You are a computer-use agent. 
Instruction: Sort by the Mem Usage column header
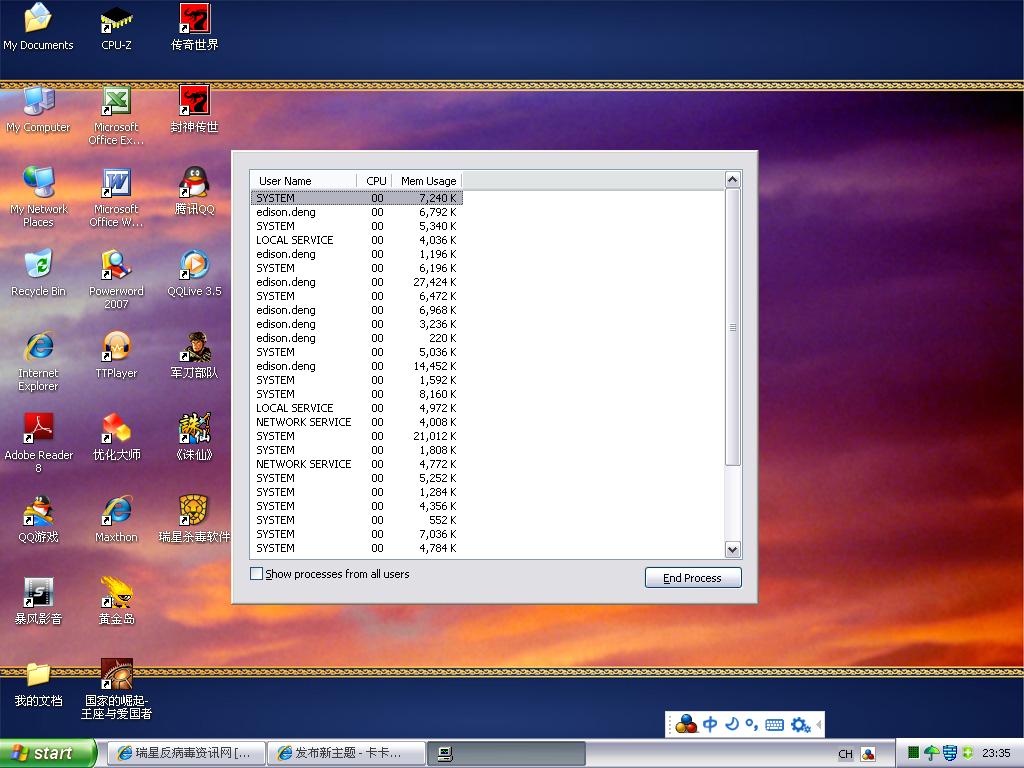(427, 181)
